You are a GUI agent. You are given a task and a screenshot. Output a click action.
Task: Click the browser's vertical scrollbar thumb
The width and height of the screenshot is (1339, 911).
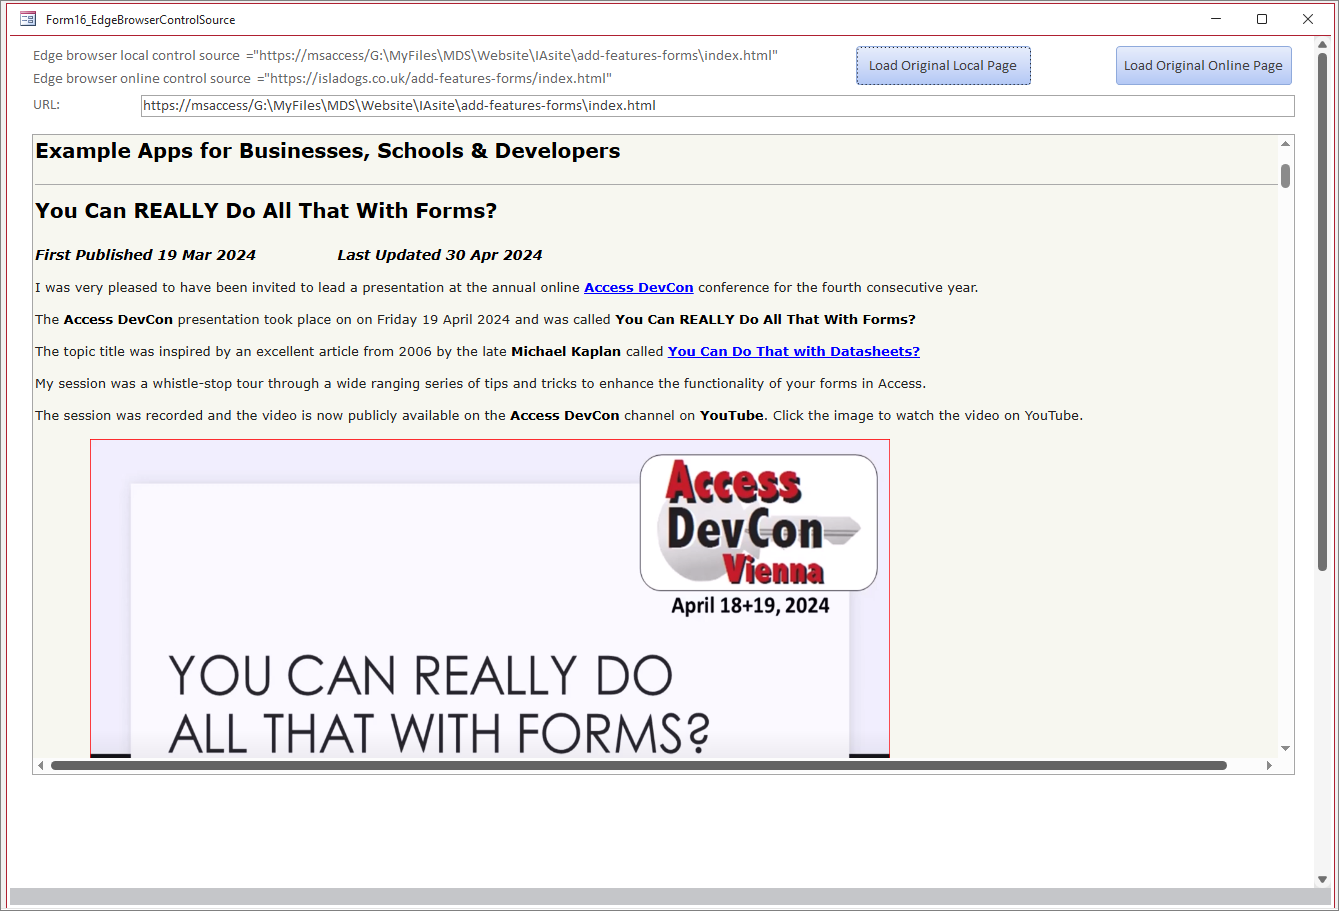pos(1285,176)
